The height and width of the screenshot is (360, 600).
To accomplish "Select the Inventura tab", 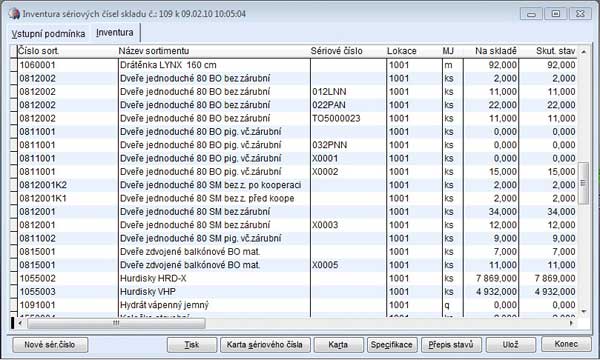I will 115,33.
